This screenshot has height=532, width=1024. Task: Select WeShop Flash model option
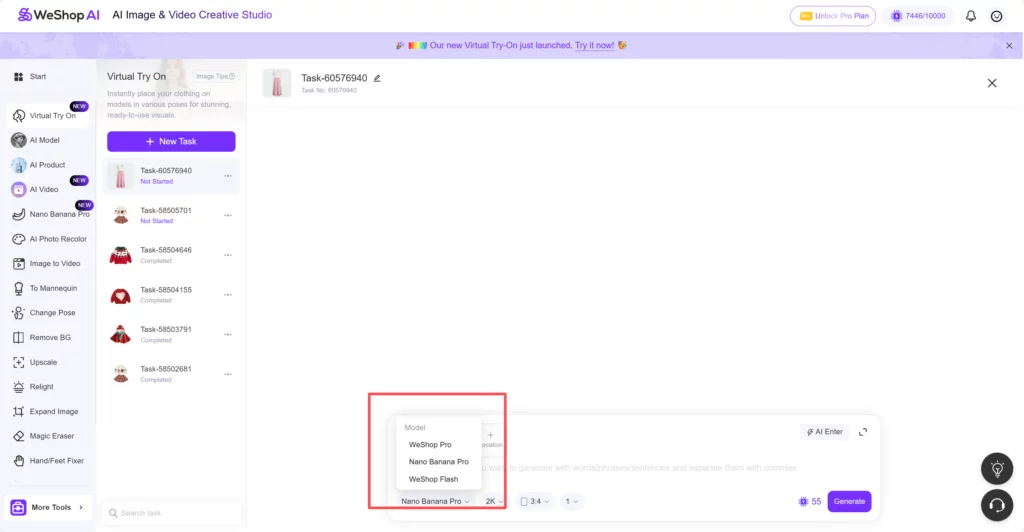point(433,479)
